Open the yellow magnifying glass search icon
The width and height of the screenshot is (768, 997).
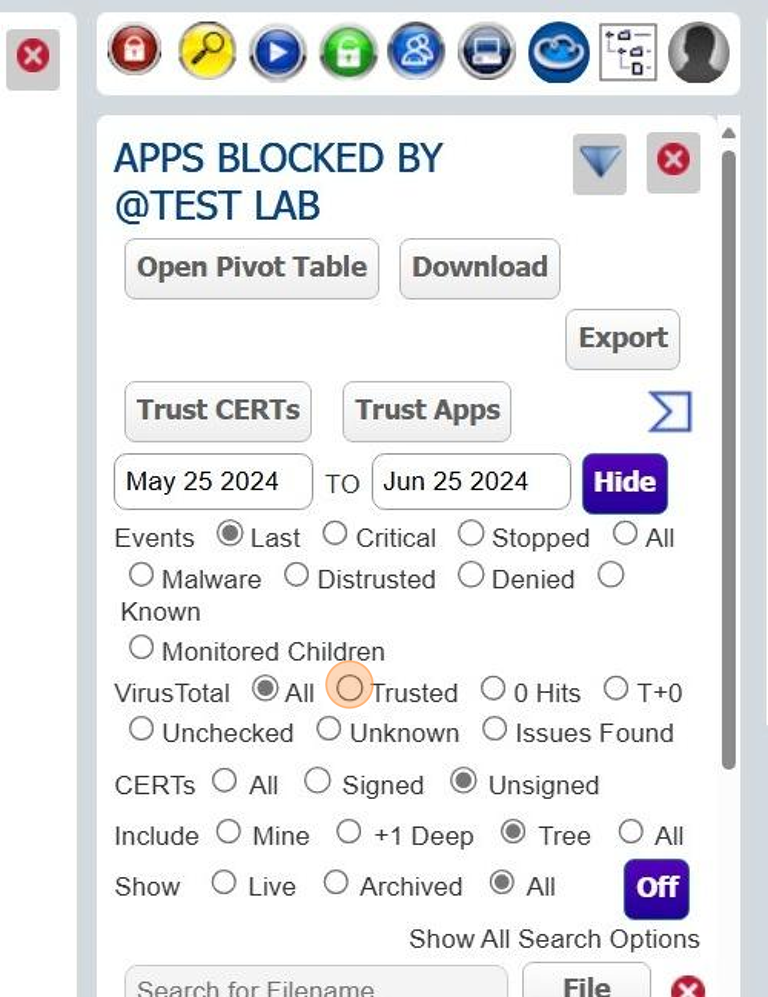tap(206, 52)
